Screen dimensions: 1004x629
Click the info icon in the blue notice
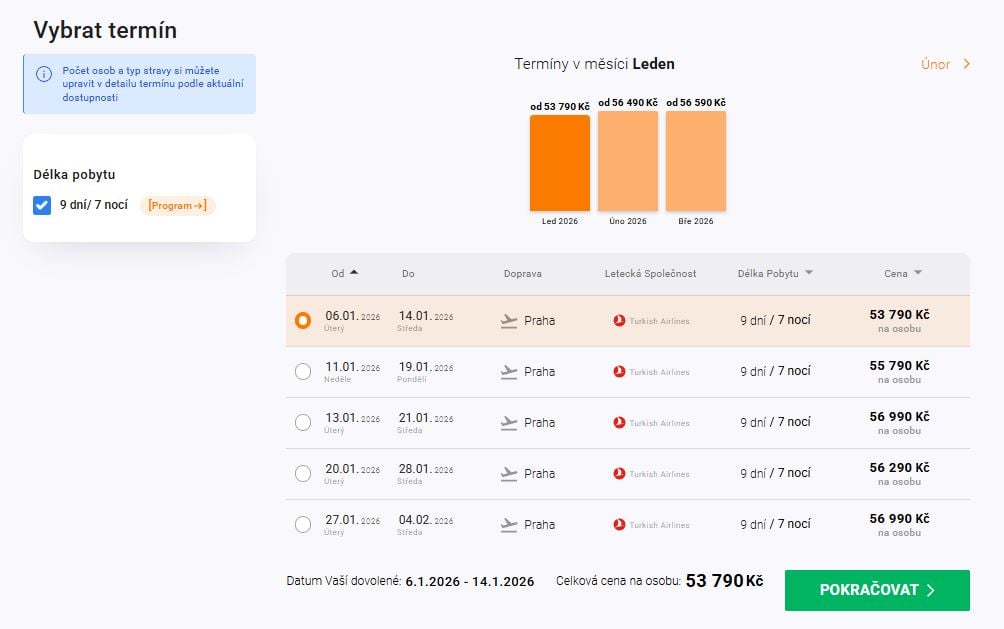pyautogui.click(x=43, y=74)
